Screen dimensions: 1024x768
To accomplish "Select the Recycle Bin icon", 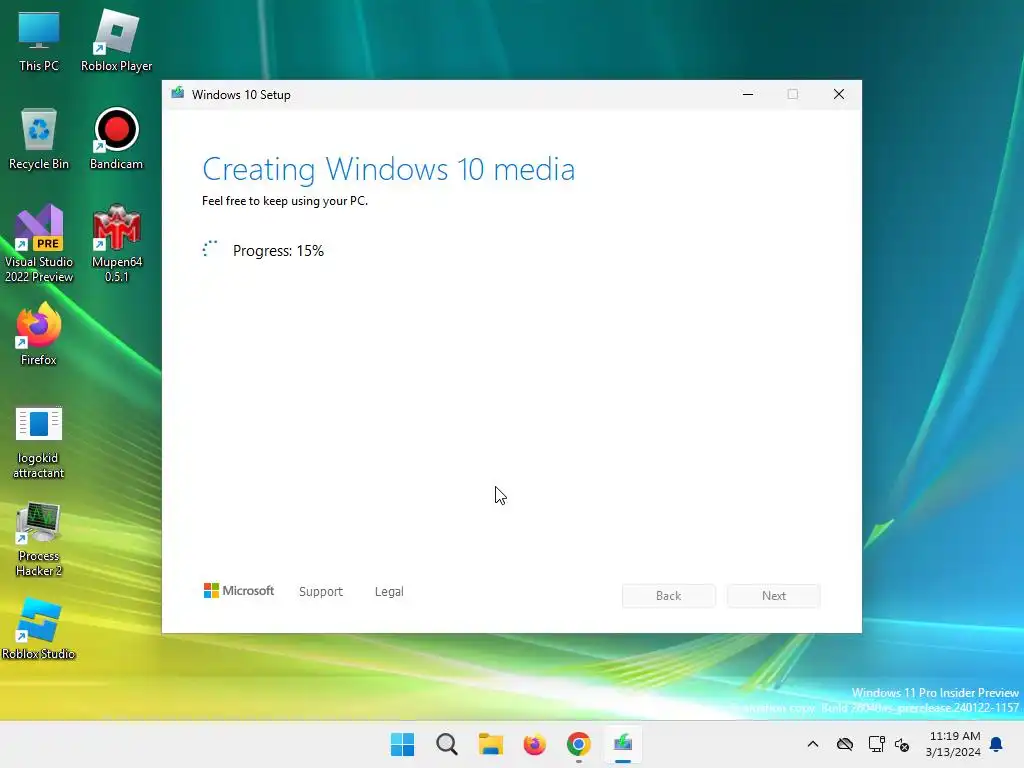I will tap(39, 138).
